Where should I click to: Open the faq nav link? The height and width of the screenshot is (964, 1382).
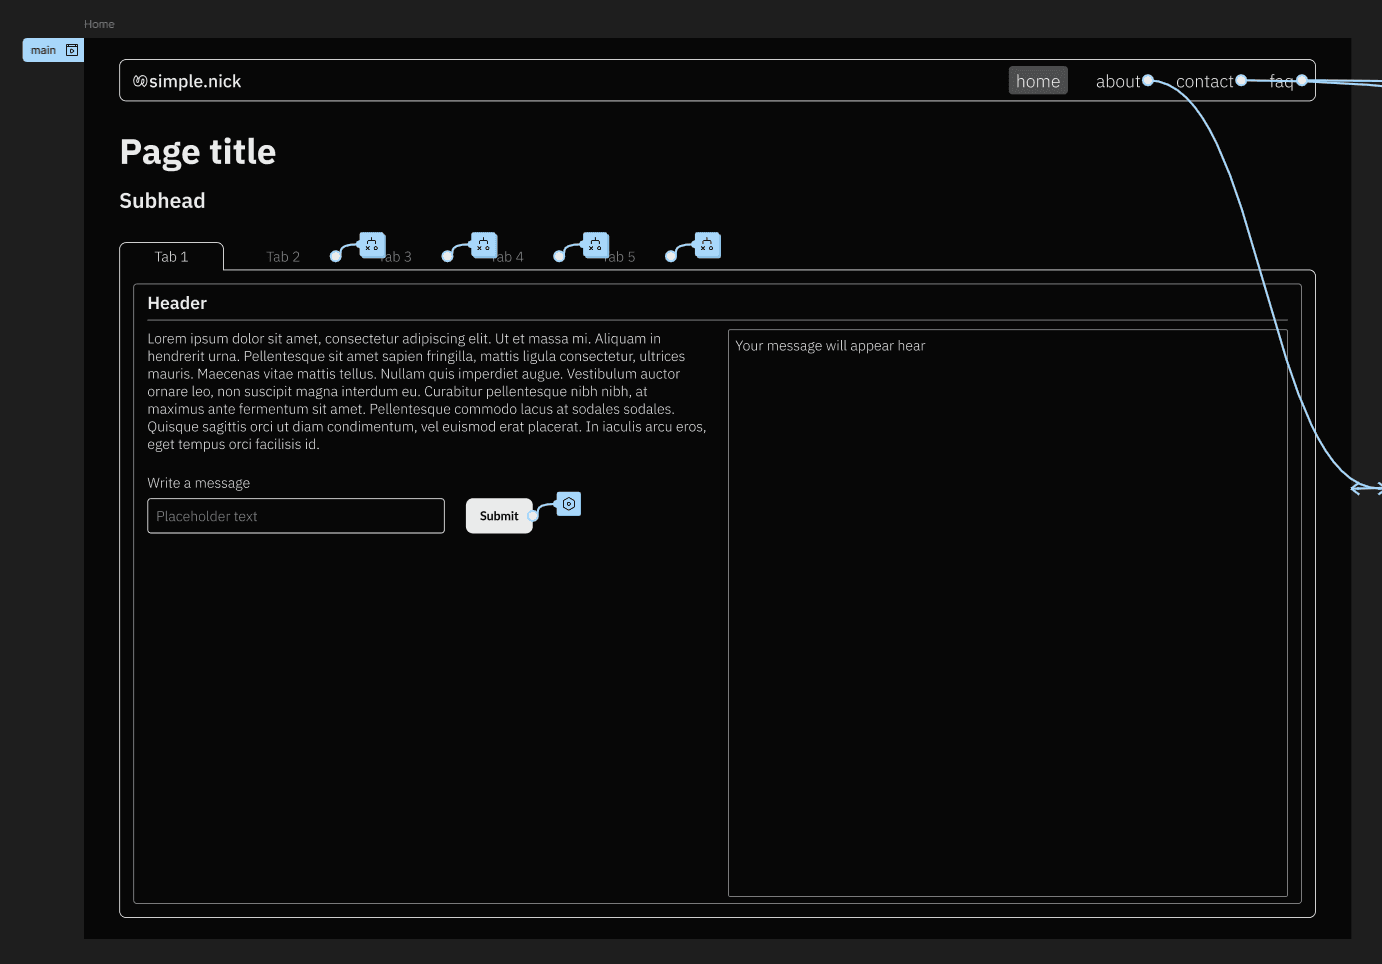coord(1281,81)
